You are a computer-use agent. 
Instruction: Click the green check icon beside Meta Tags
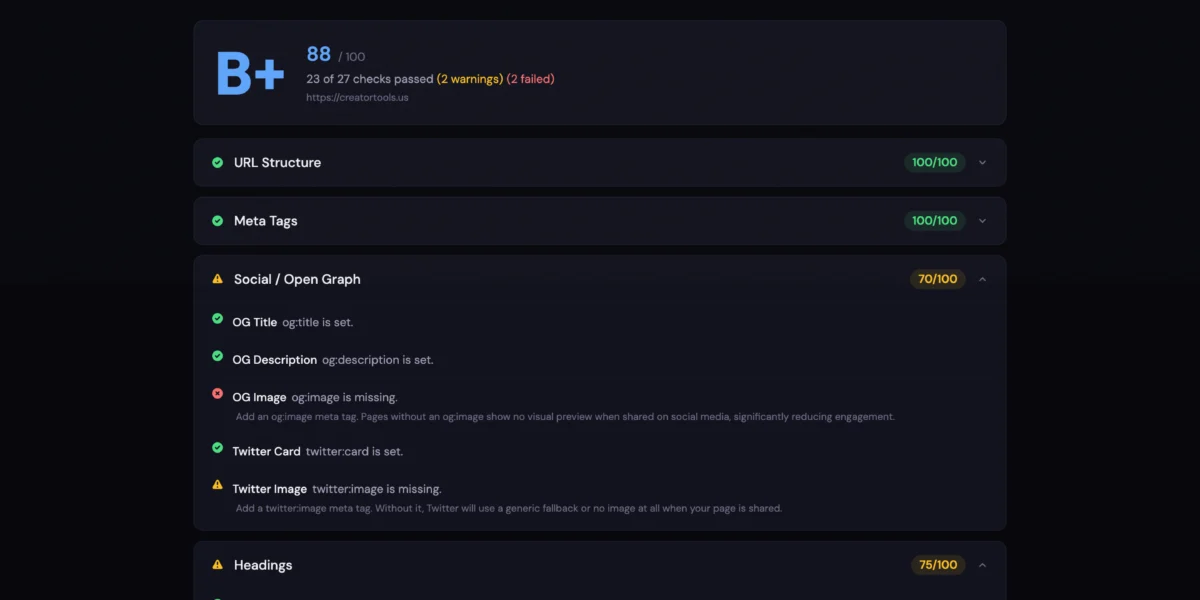217,221
